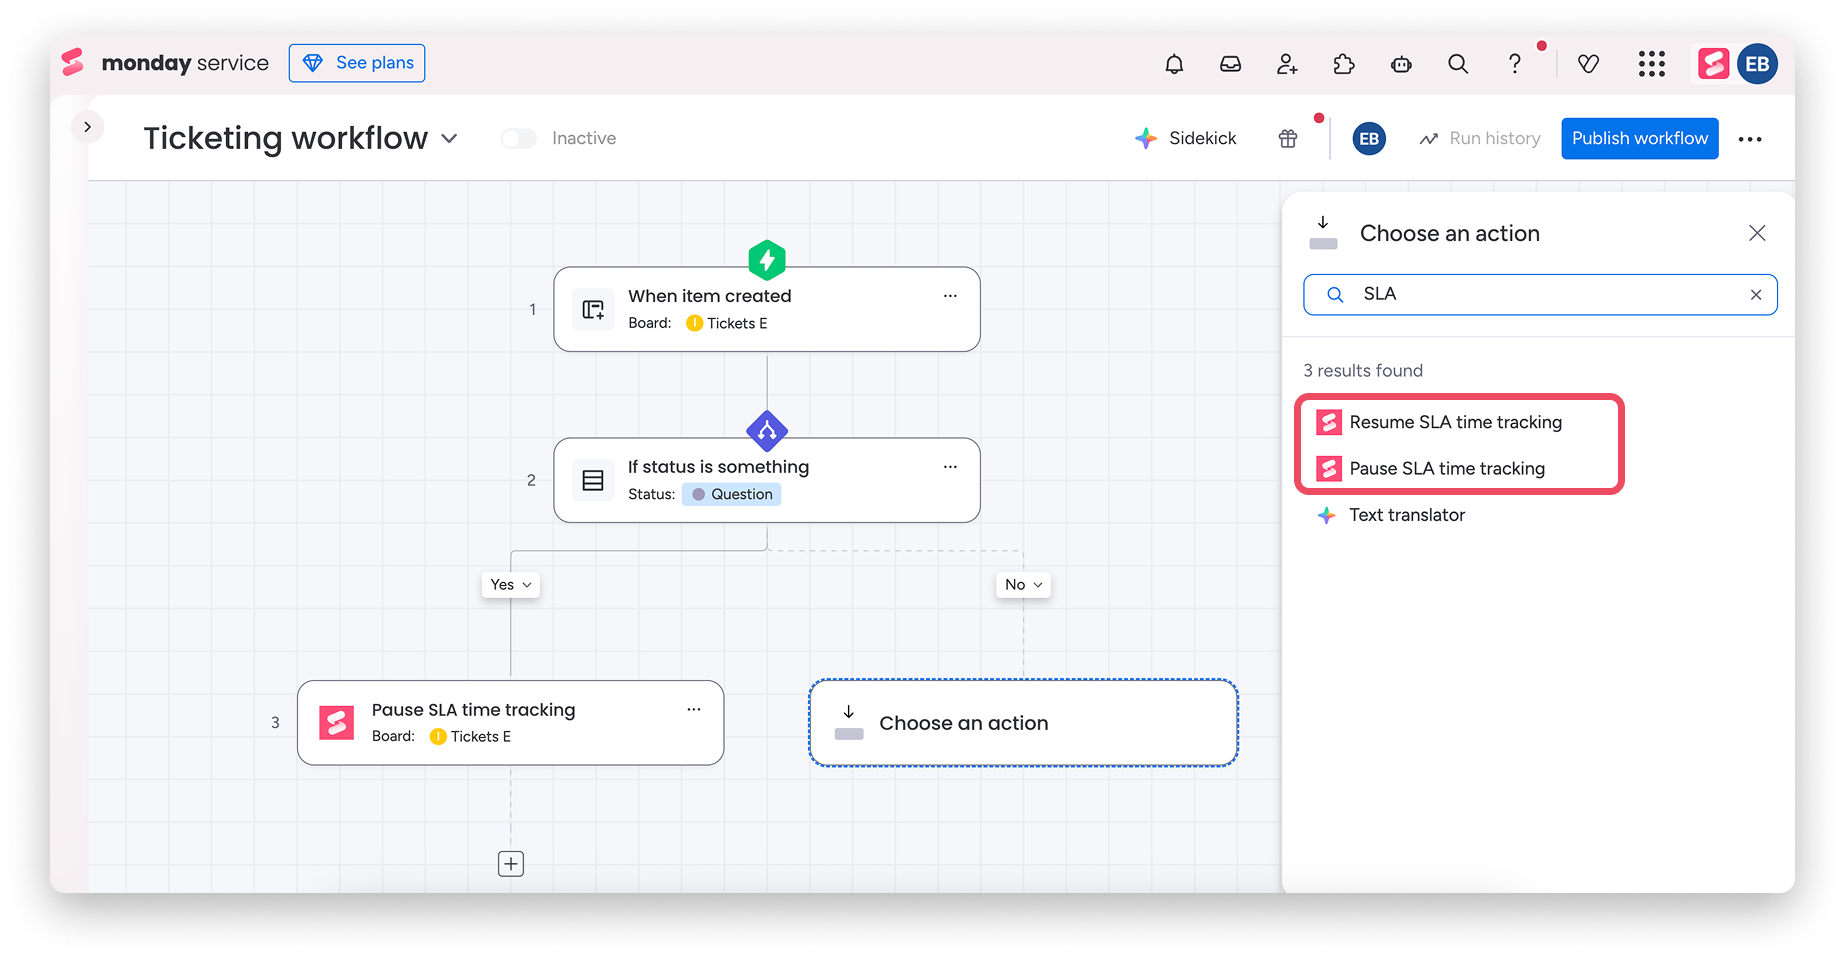1845x958 pixels.
Task: Click the 3 results found text
Action: coord(1363,371)
